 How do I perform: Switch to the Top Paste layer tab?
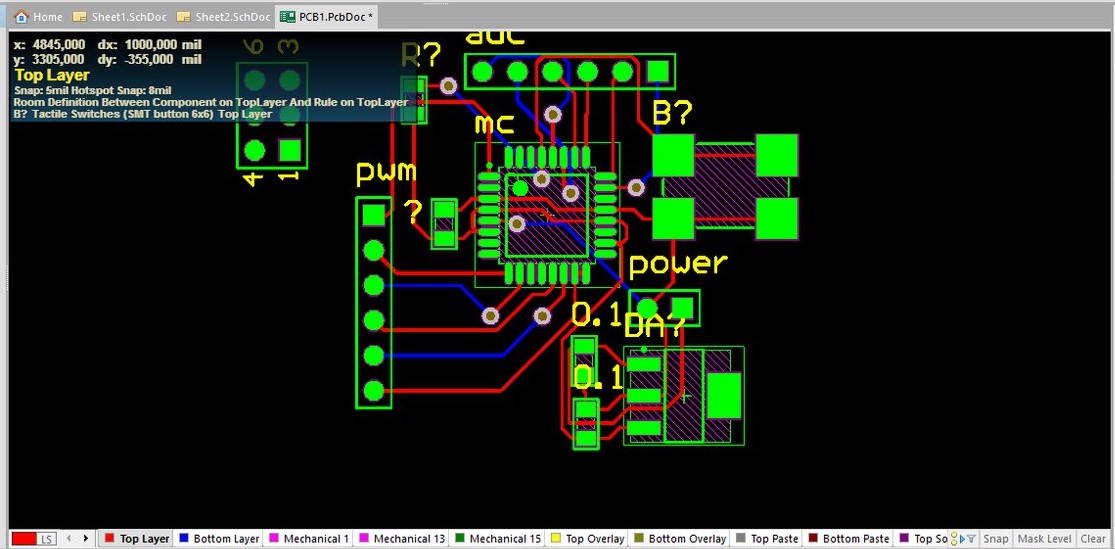coord(767,538)
